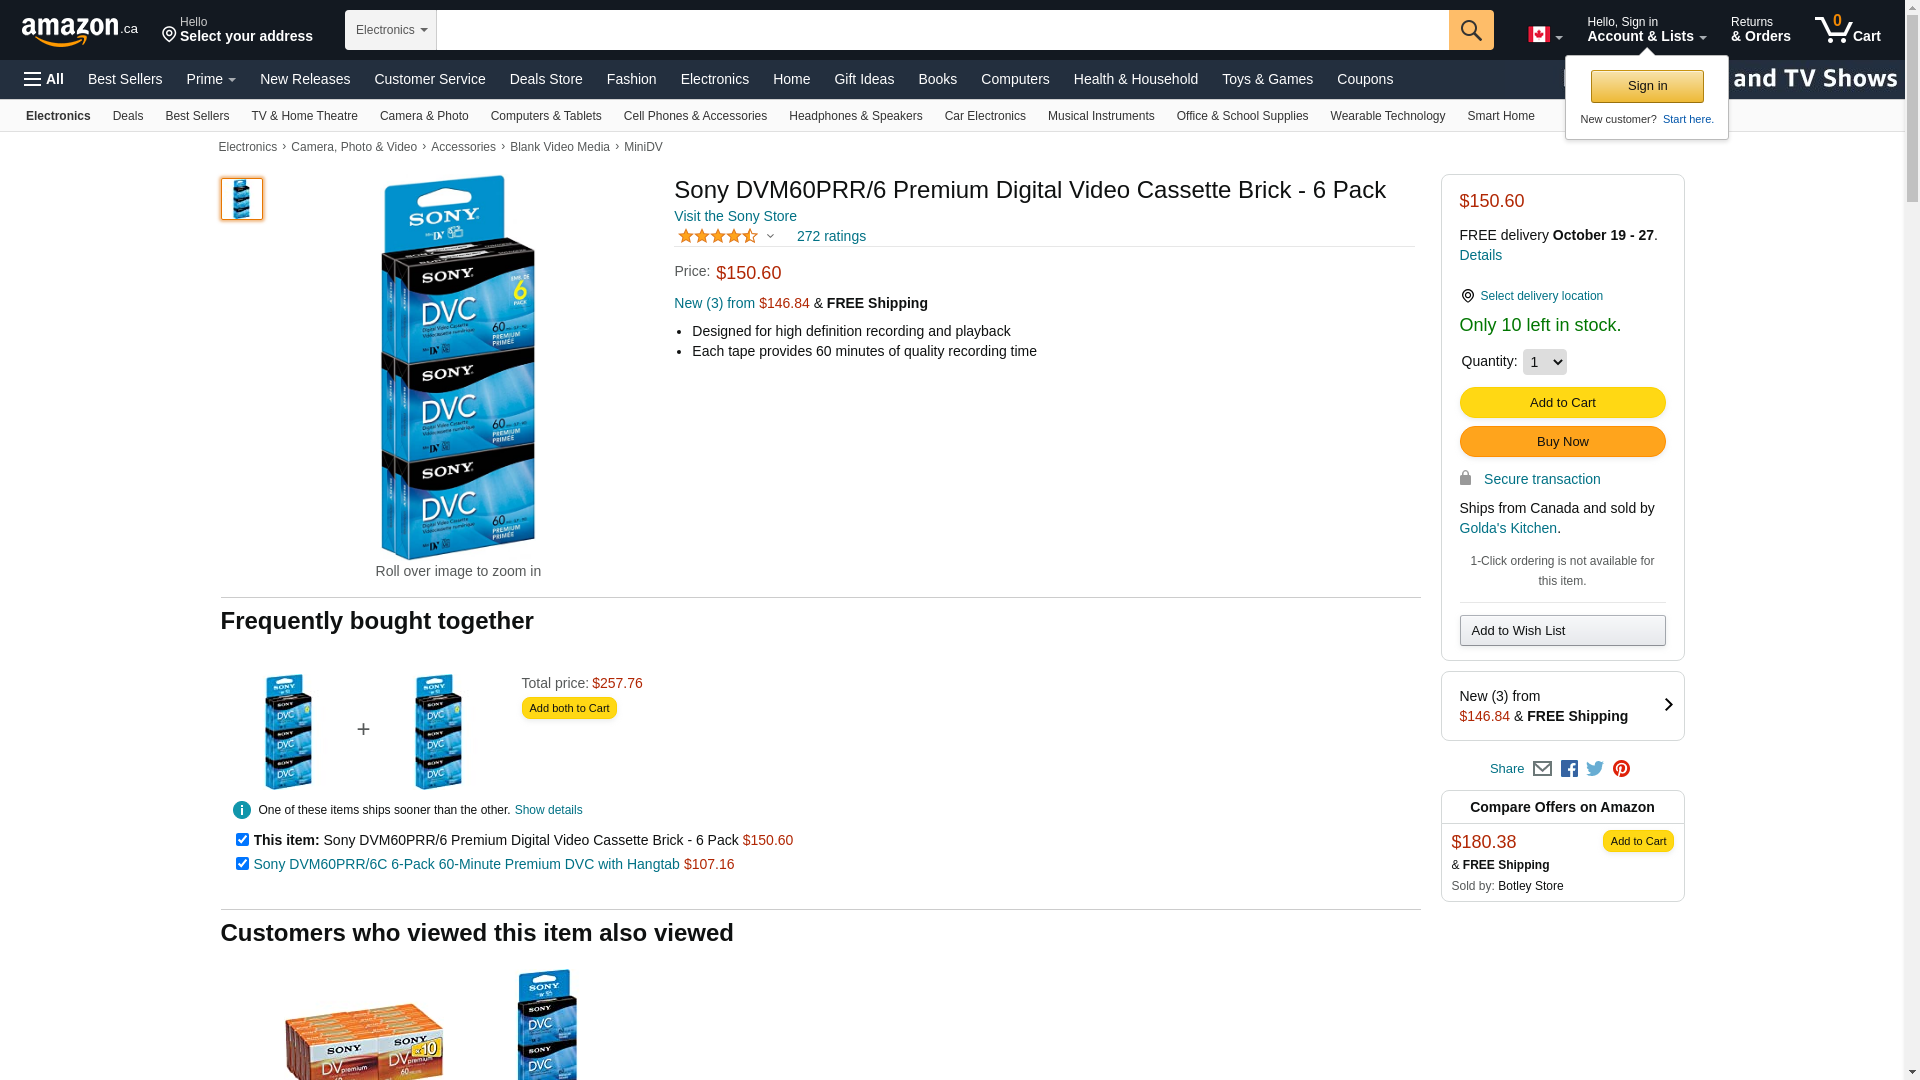Viewport: 1920px width, 1080px height.
Task: Click the Add to Cart button
Action: tap(1562, 402)
